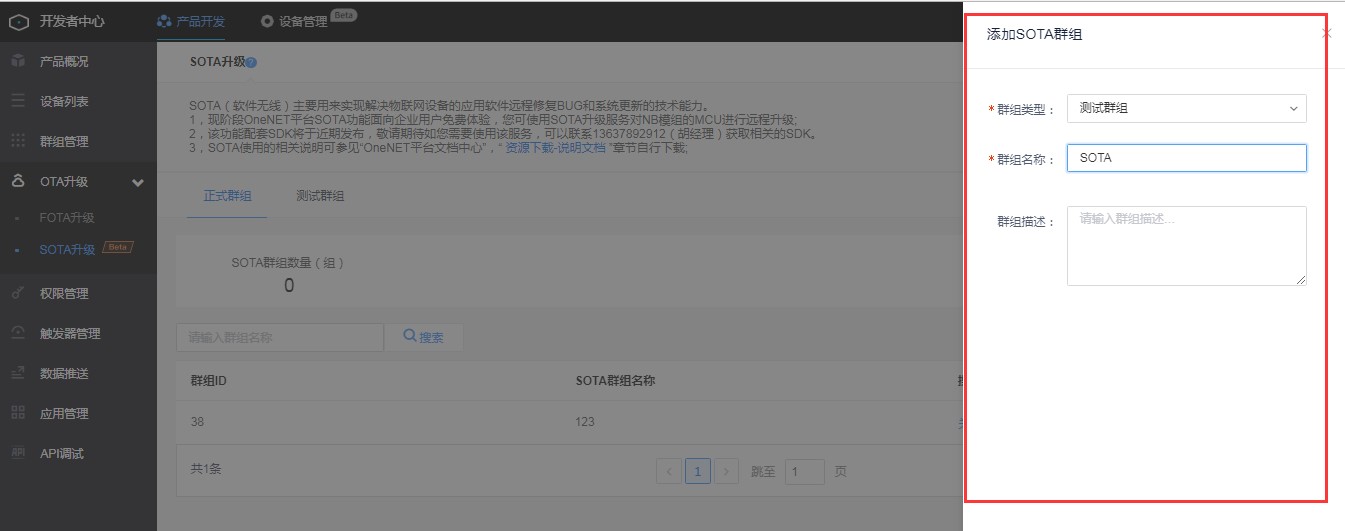Click the OTA升级 cloud icon

click(18, 181)
